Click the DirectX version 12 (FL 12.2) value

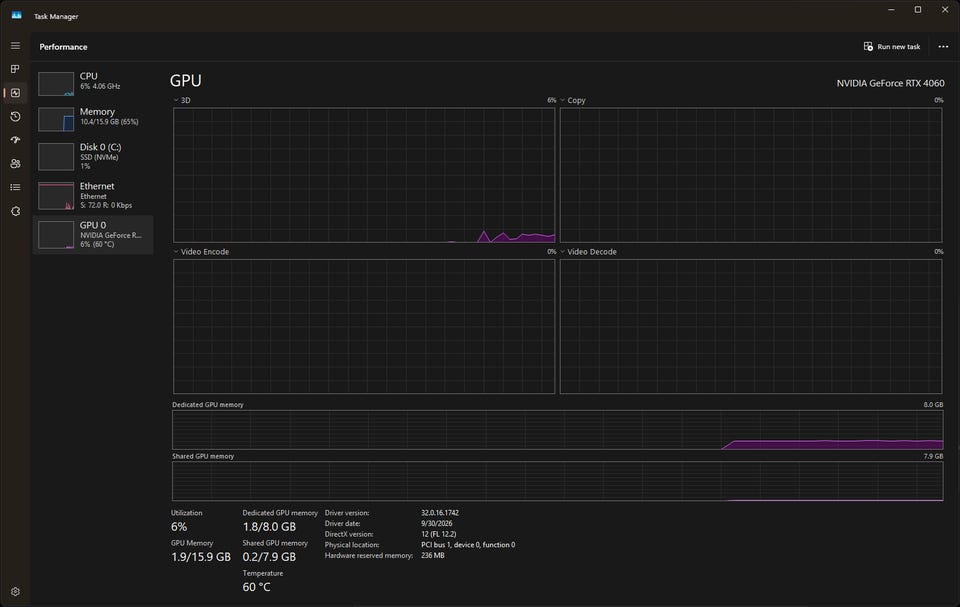pos(438,534)
